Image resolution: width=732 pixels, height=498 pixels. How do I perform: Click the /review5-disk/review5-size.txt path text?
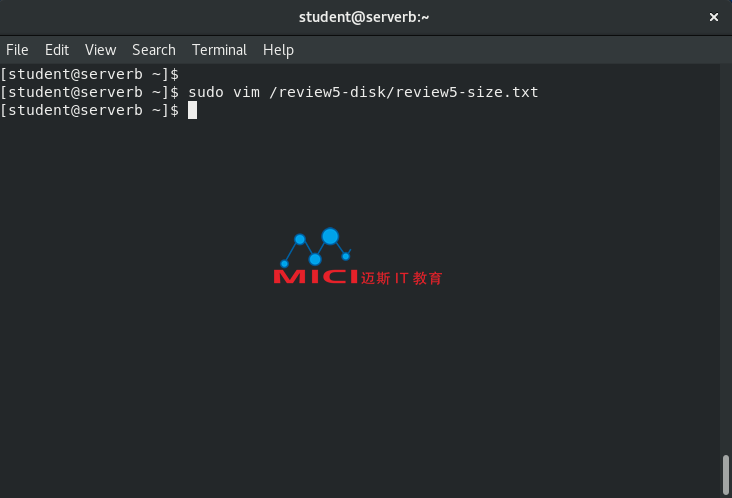[404, 92]
